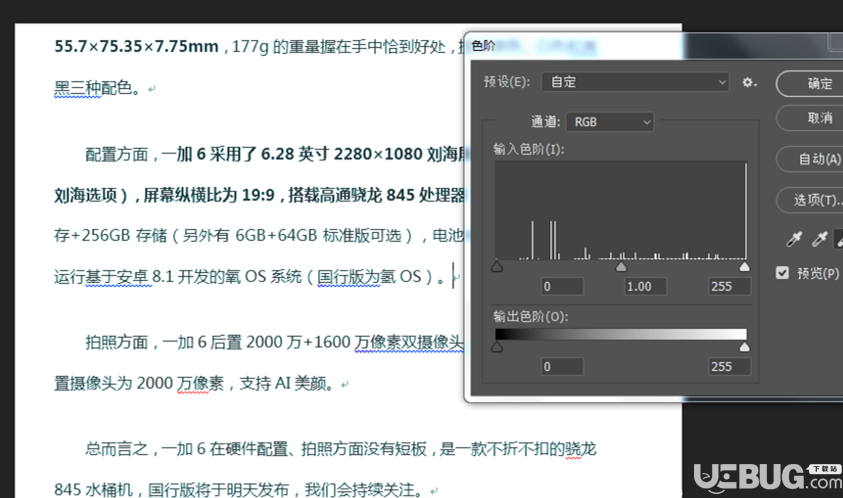This screenshot has height=498, width=843.
Task: Select the gray point eyedropper
Action: pyautogui.click(x=819, y=239)
